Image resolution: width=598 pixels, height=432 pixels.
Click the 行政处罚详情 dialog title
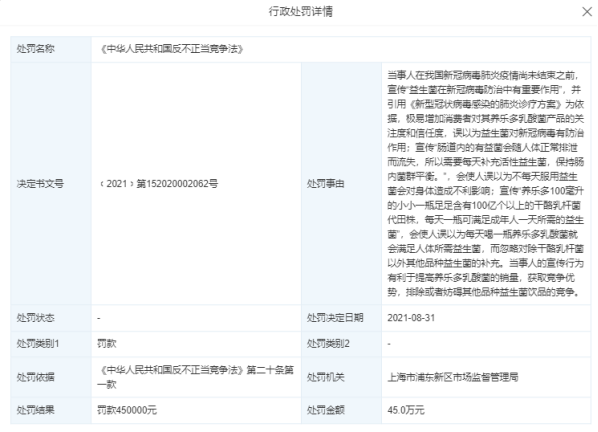pyautogui.click(x=301, y=11)
